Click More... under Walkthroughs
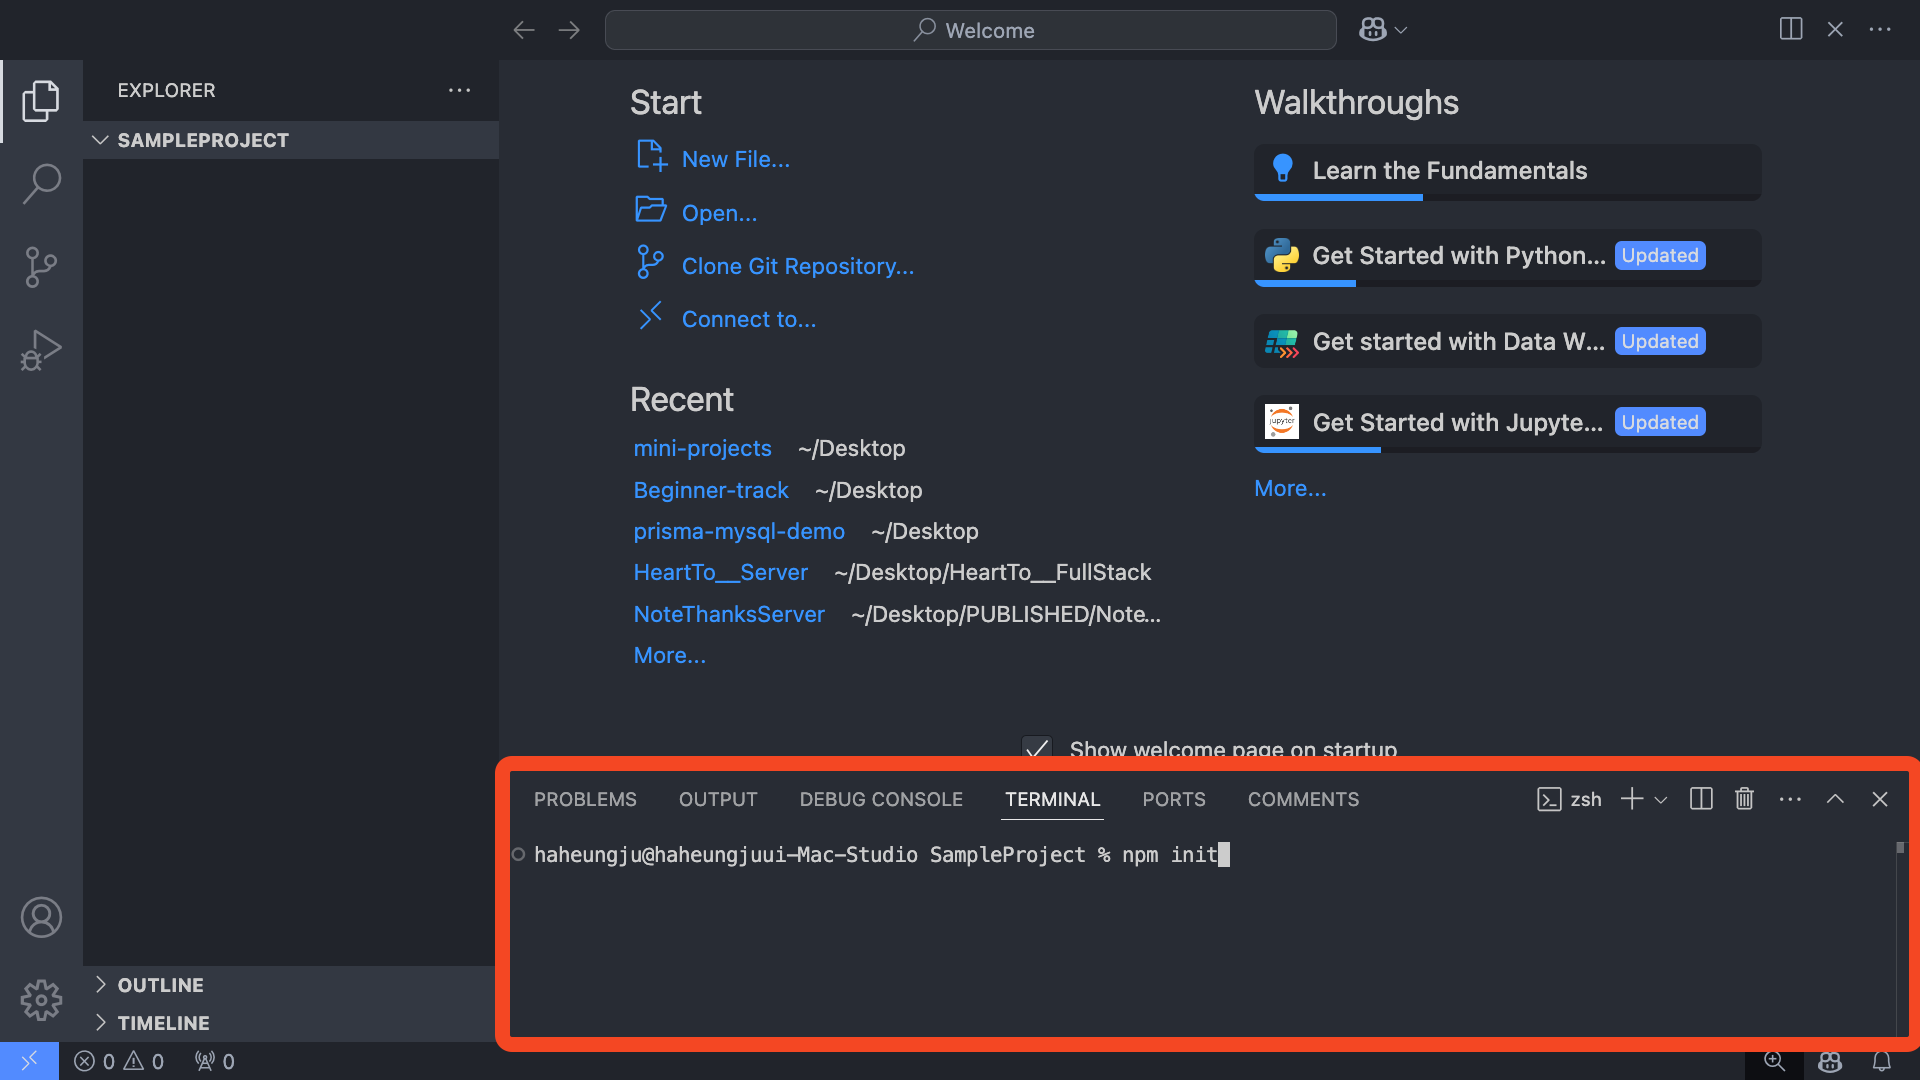 (x=1290, y=488)
